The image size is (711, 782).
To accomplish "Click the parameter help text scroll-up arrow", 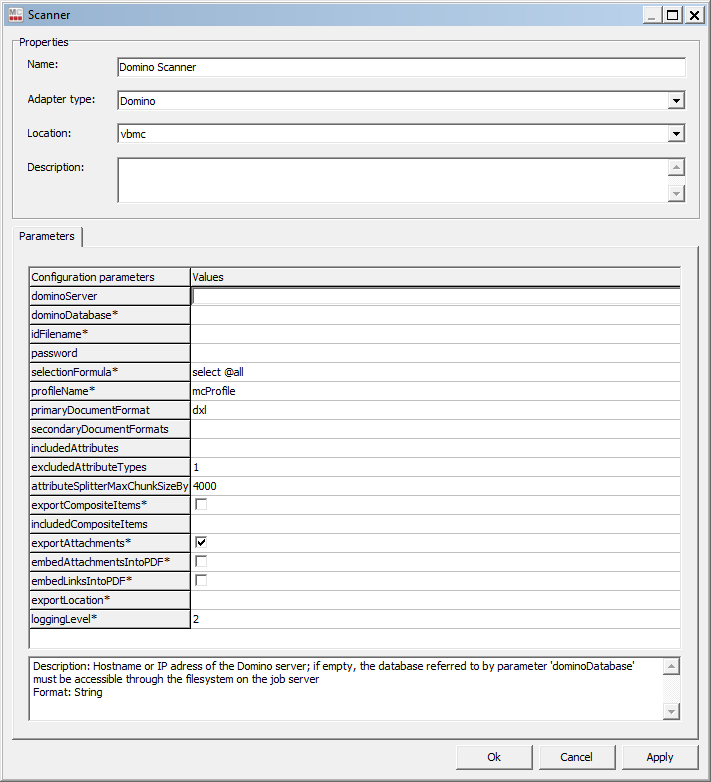I will (x=671, y=667).
